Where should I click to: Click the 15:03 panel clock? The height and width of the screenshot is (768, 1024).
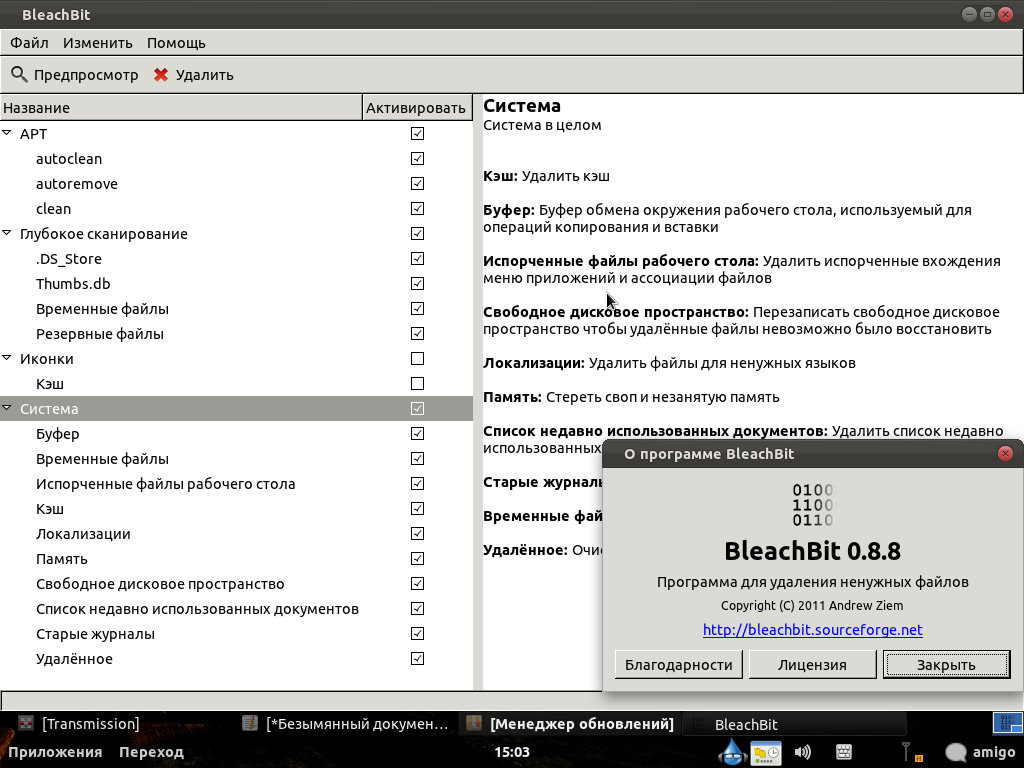pos(512,752)
